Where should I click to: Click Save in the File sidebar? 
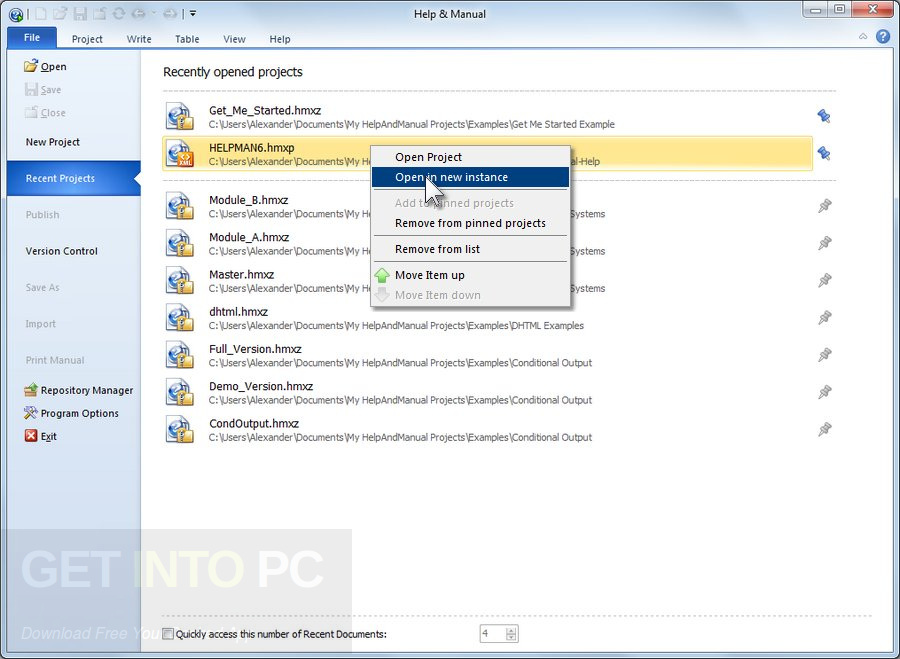(x=43, y=90)
